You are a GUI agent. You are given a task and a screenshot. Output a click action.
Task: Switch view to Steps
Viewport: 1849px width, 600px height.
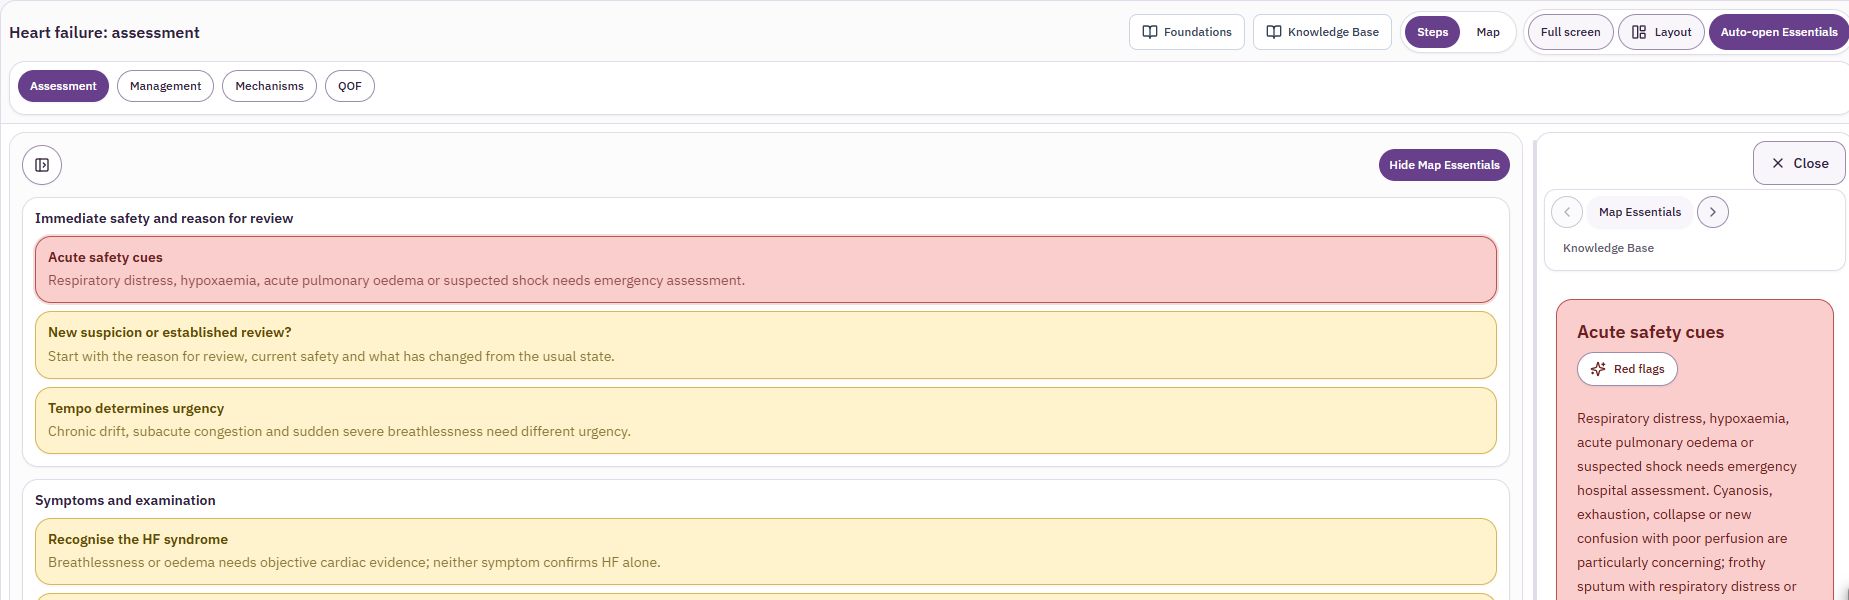1432,32
